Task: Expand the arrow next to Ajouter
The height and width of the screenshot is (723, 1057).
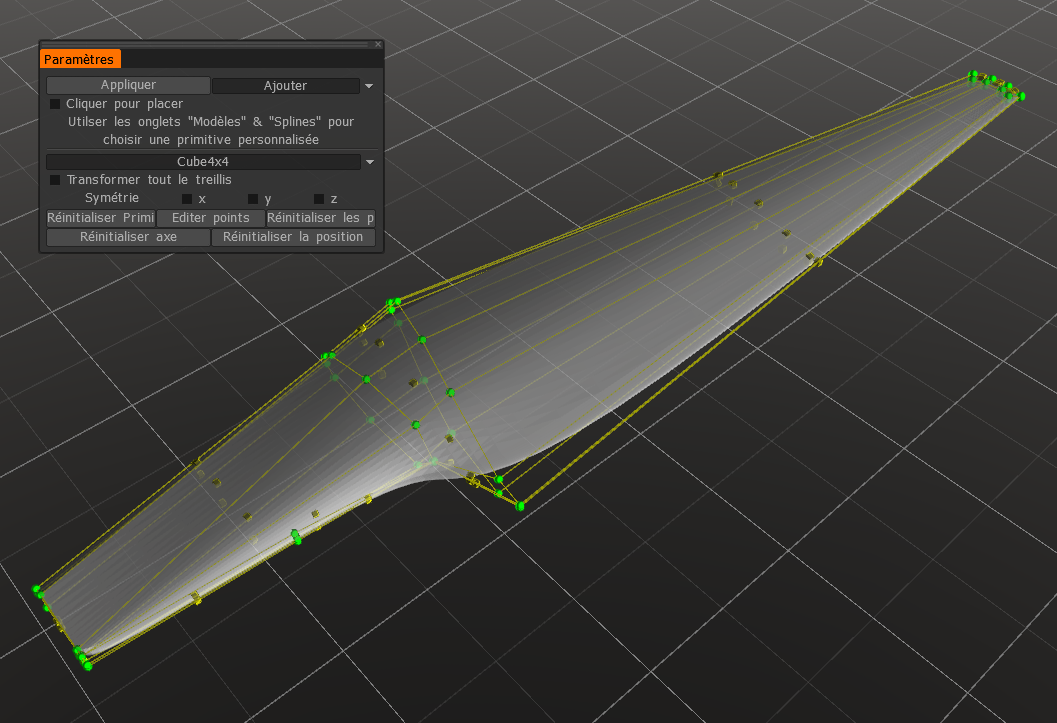Action: click(369, 86)
